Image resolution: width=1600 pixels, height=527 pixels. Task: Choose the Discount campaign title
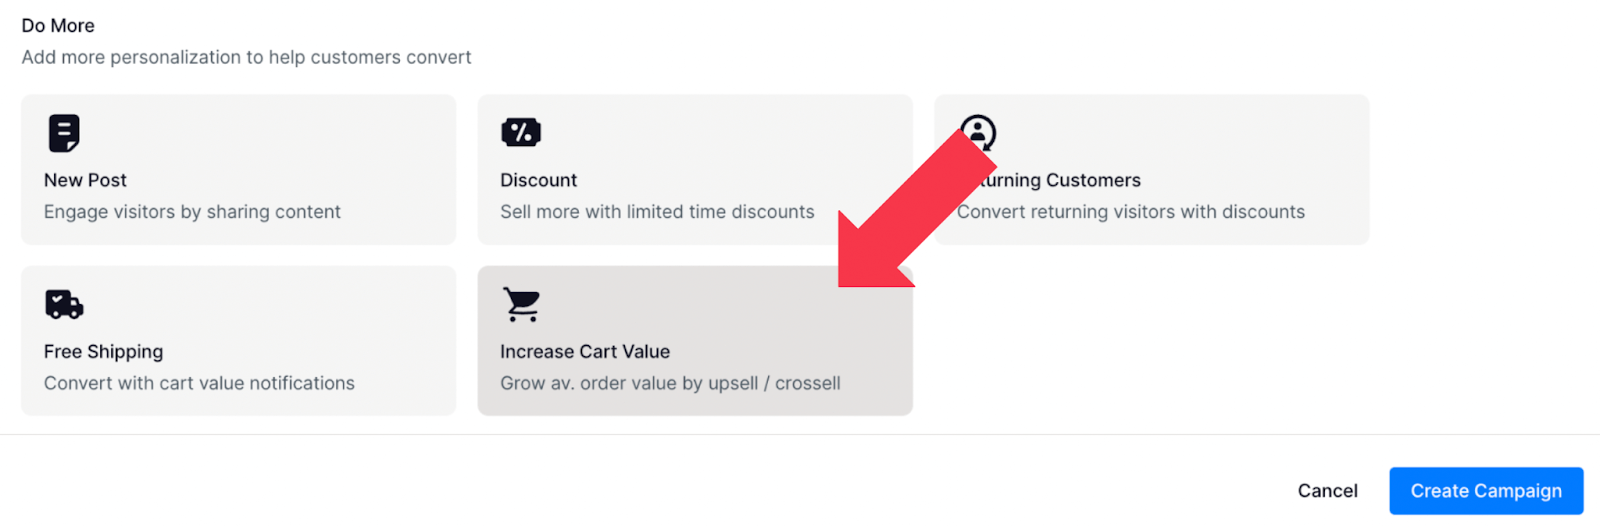538,180
